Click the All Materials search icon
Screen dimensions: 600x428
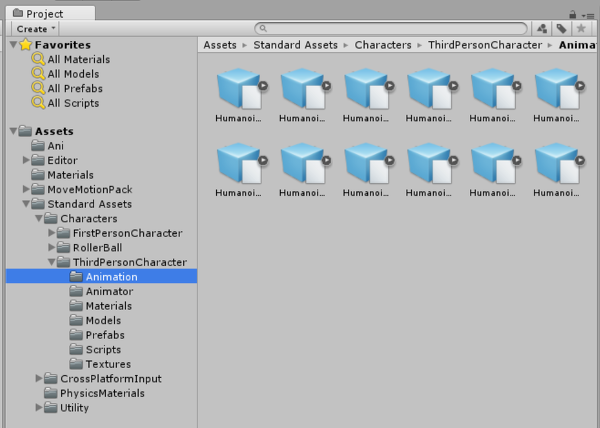[38, 59]
